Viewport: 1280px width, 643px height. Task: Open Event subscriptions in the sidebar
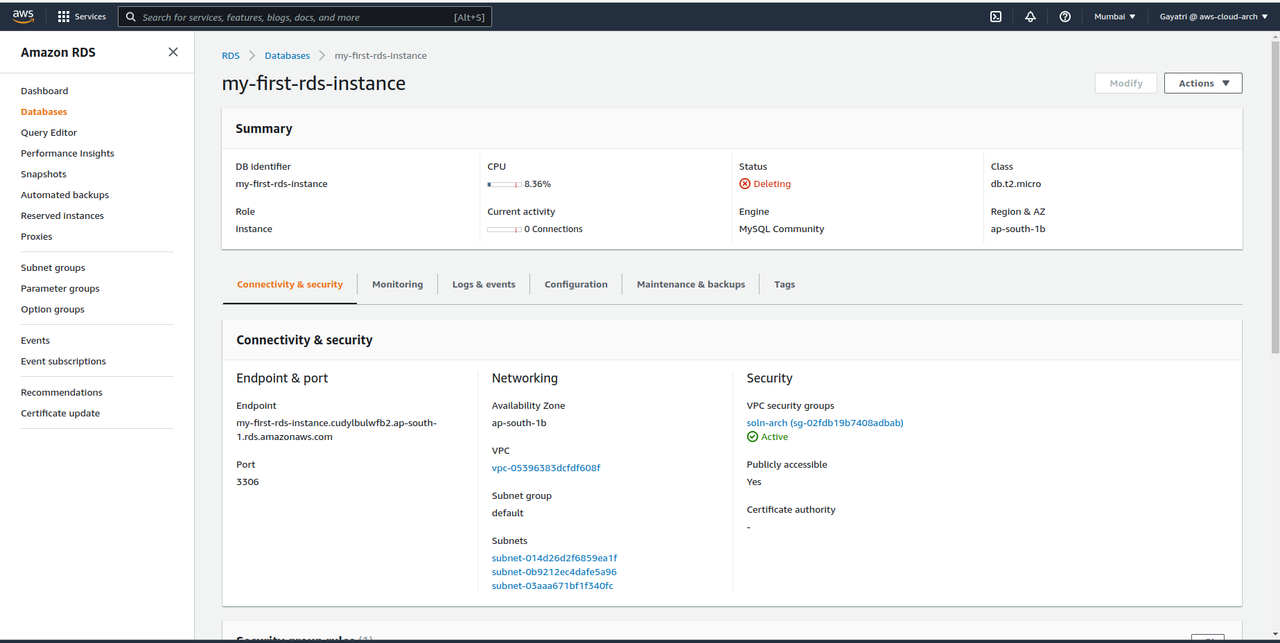[63, 362]
